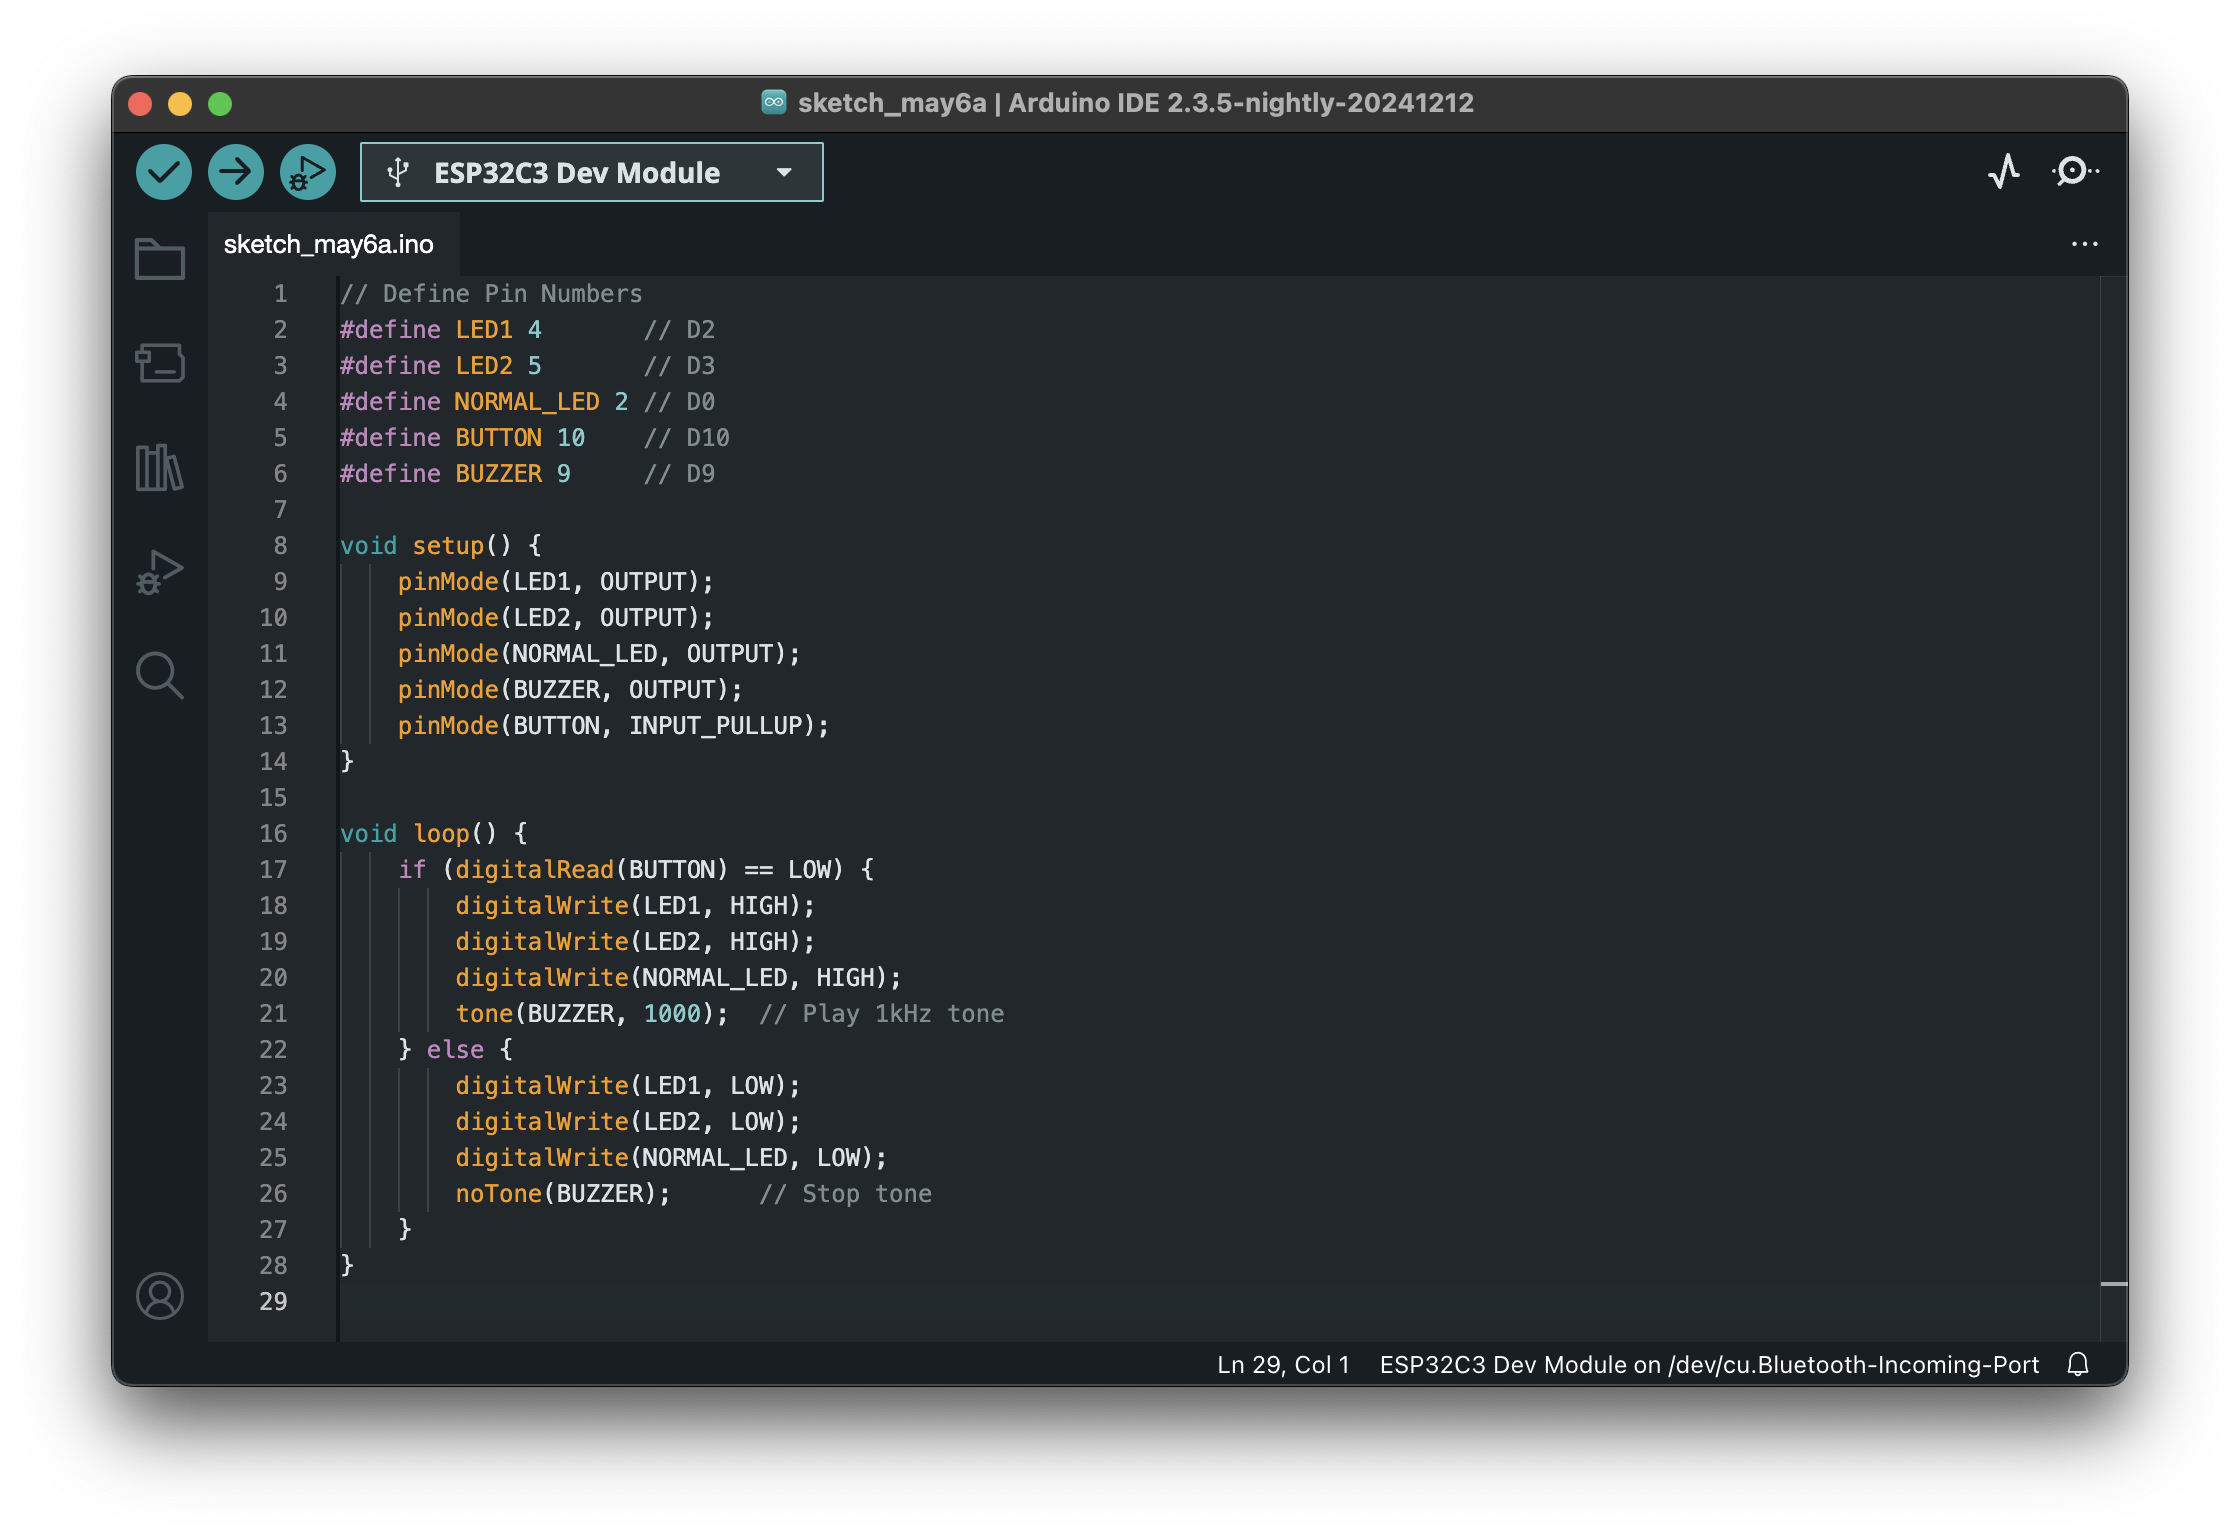Click the "noTone(BUZZER);" call
This screenshot has width=2240, height=1534.
pyautogui.click(x=563, y=1193)
